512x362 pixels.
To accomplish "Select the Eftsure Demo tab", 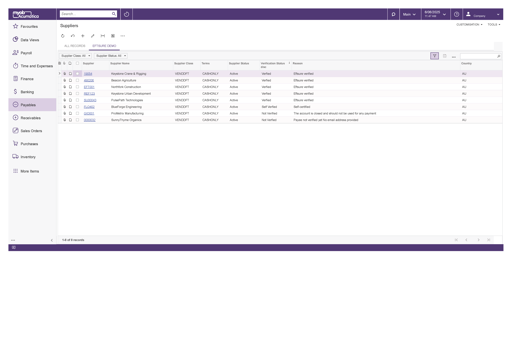I will point(104,46).
